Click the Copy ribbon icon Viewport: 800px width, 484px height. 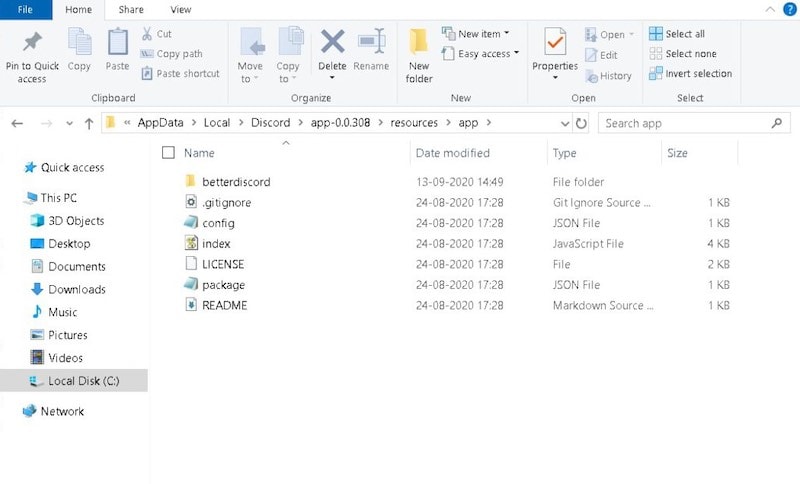[79, 42]
